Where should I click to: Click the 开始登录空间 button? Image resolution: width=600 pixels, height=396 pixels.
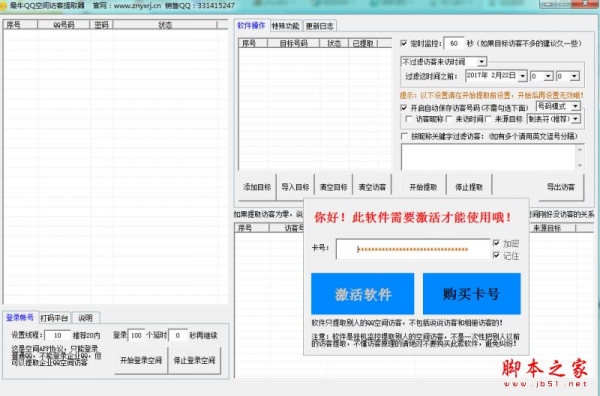pos(141,360)
